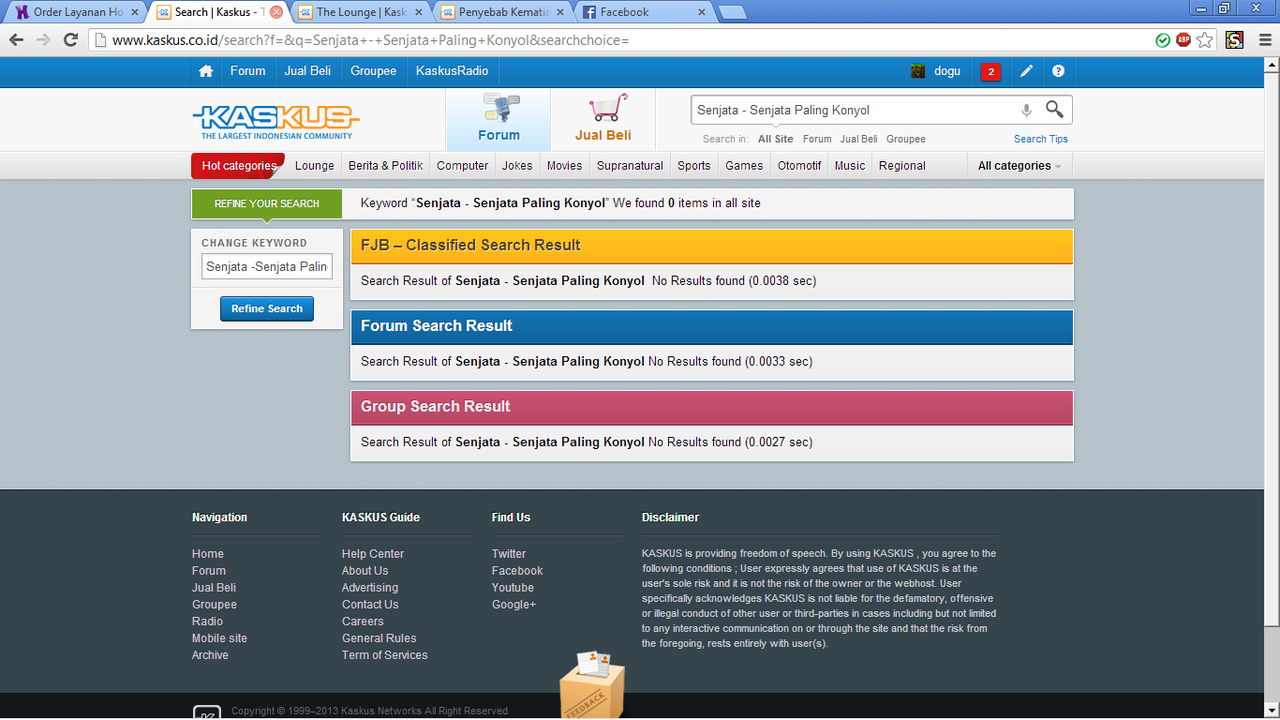The image size is (1280, 720).
Task: Open the Sports category
Action: click(694, 166)
